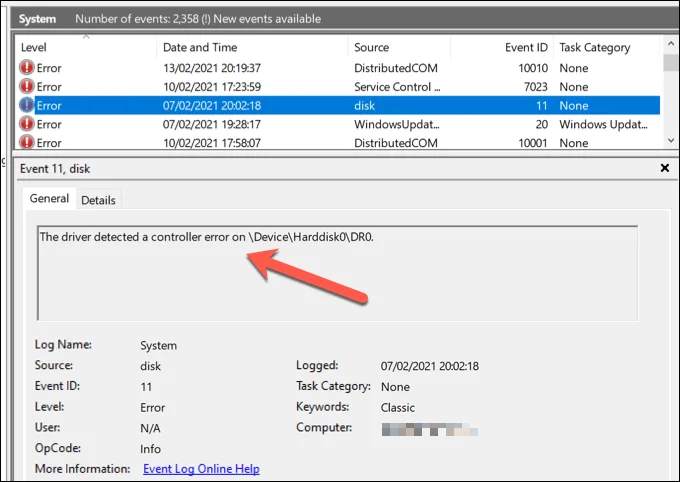Select the General tab
The height and width of the screenshot is (482, 680).
(x=49, y=199)
